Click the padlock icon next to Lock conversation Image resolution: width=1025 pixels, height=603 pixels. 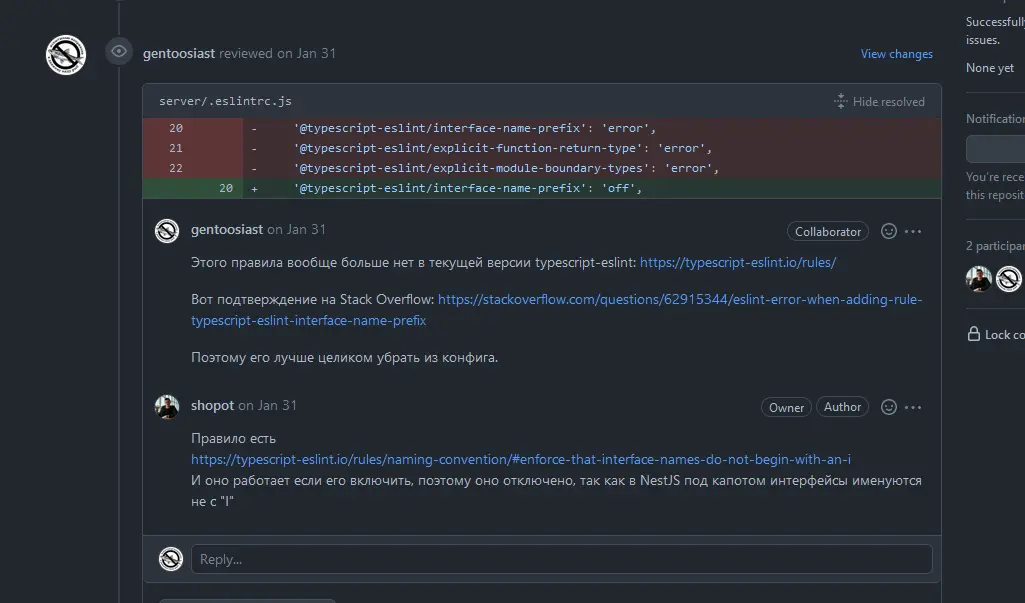975,334
